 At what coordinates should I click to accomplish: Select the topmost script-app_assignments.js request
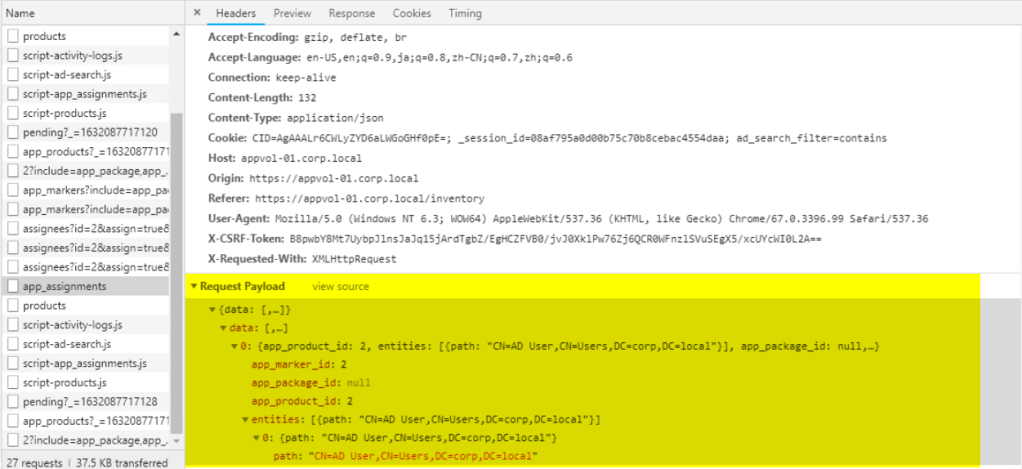[x=85, y=94]
